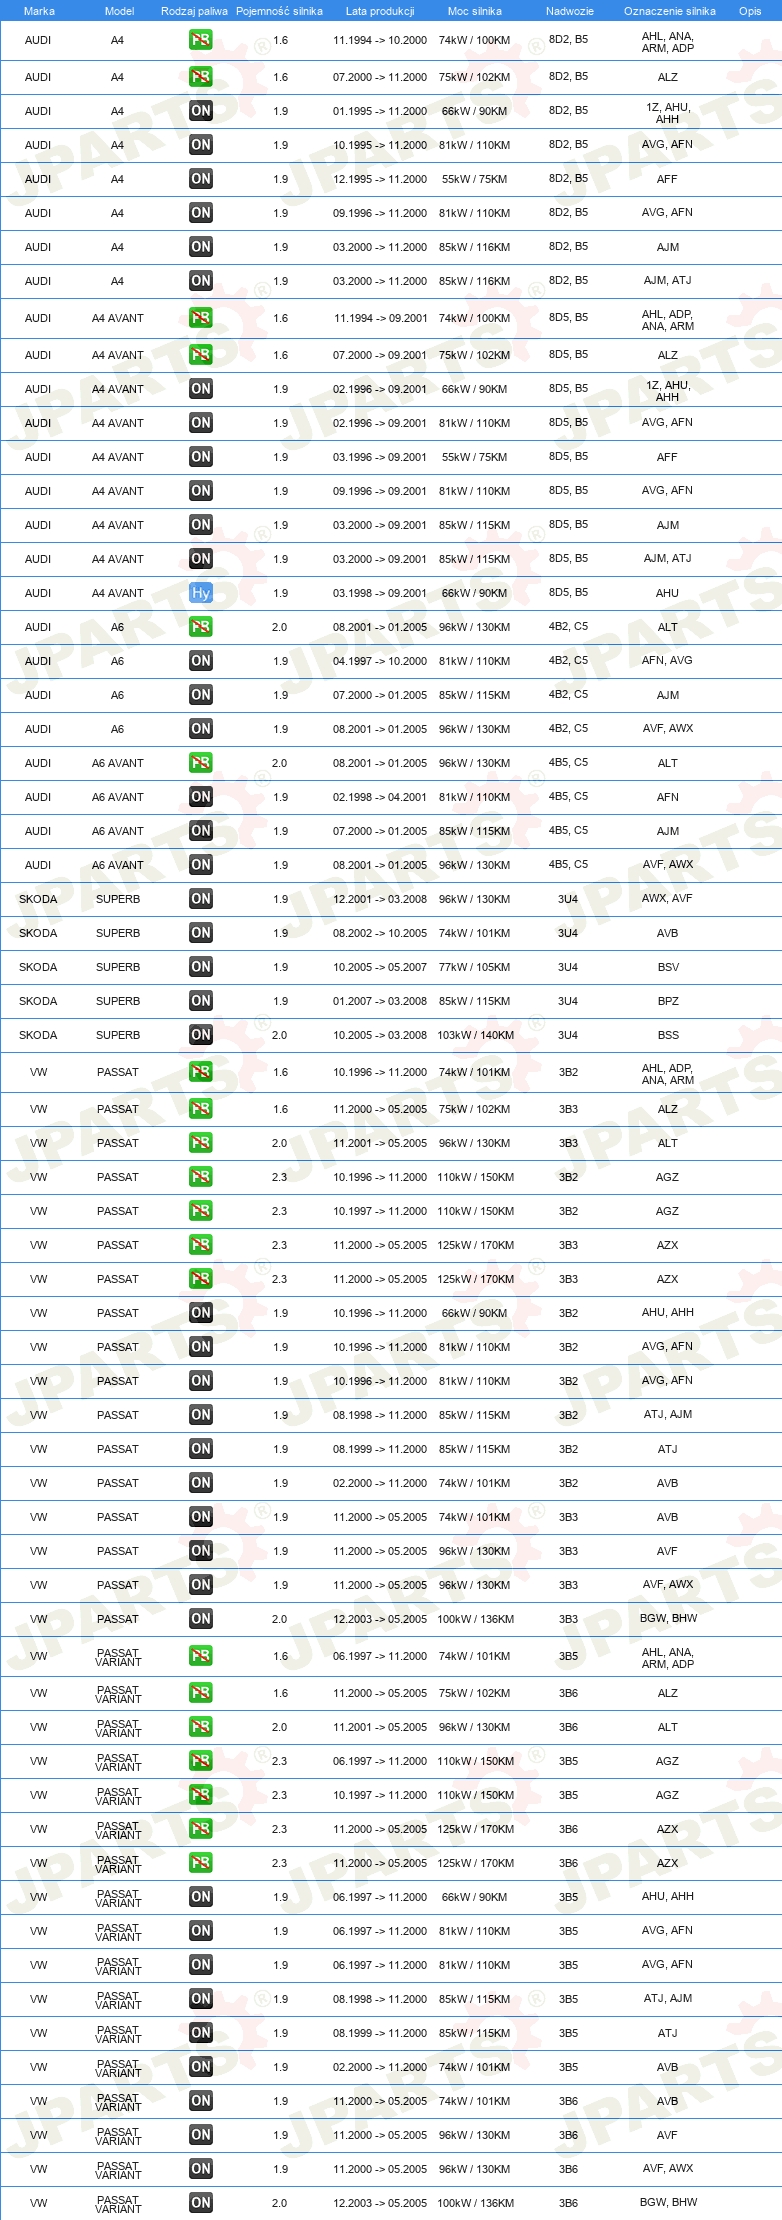Click the Pojemność silnika column header
The height and width of the screenshot is (2220, 782).
coord(279,11)
